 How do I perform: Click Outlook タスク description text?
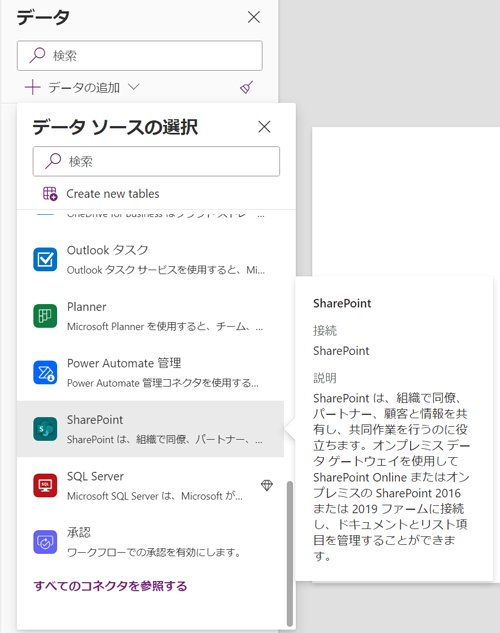[166, 270]
